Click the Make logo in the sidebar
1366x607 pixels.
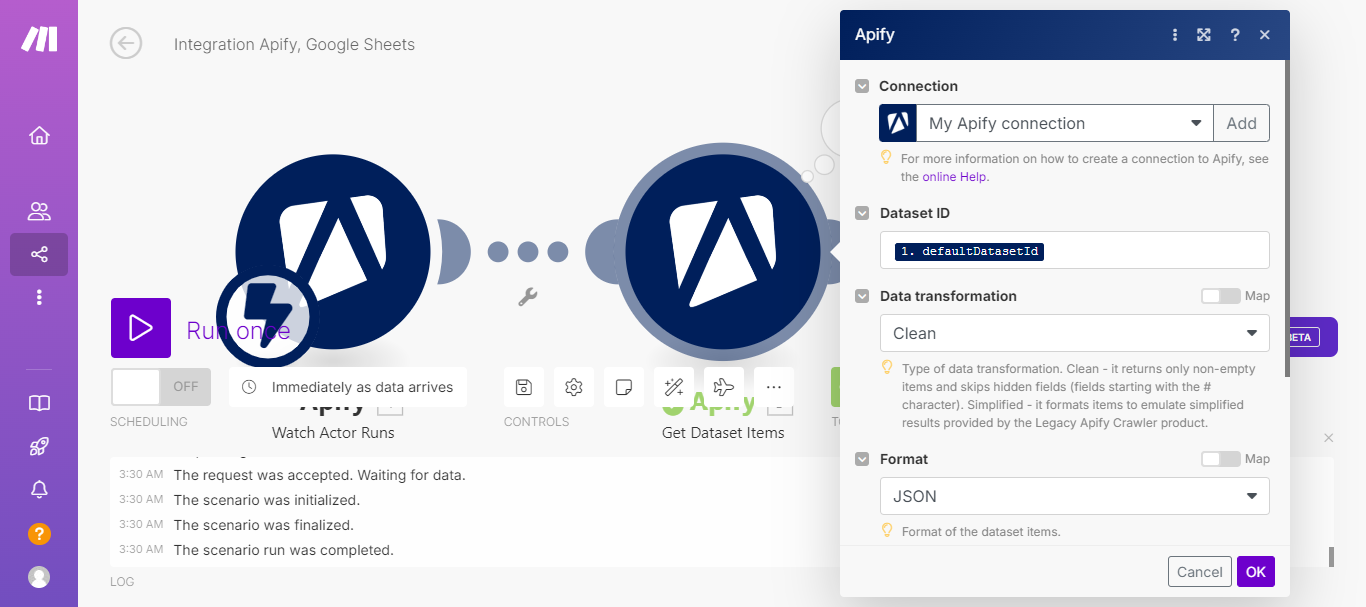39,39
